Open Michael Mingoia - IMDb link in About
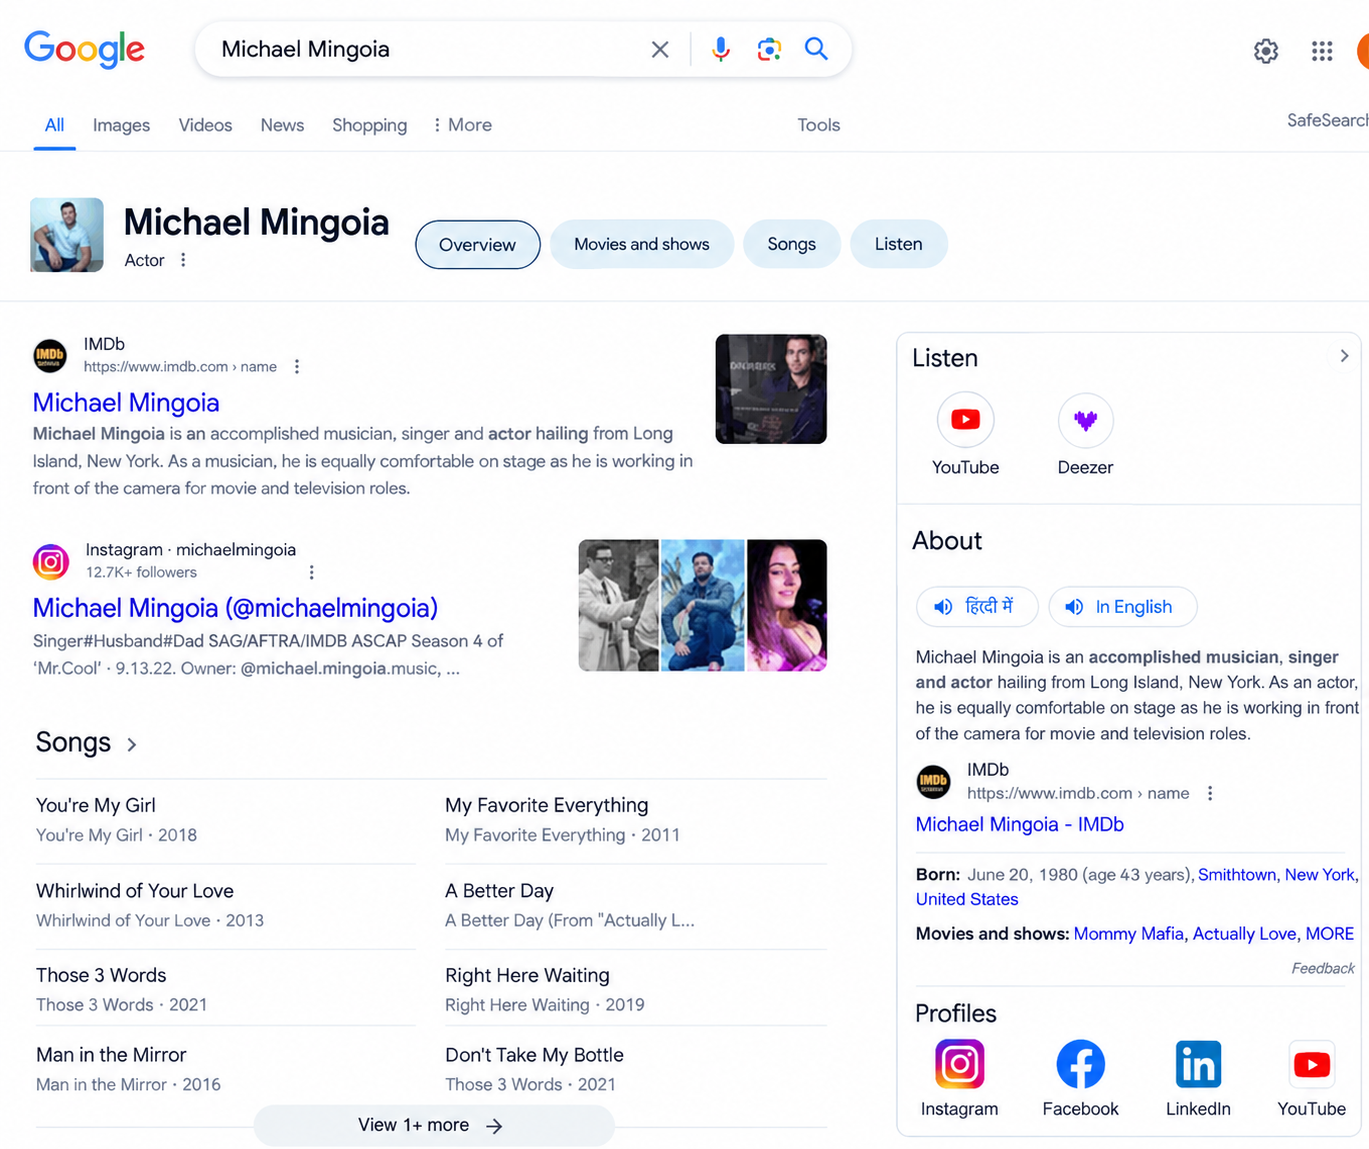Viewport: 1369px width, 1149px height. (x=1019, y=824)
